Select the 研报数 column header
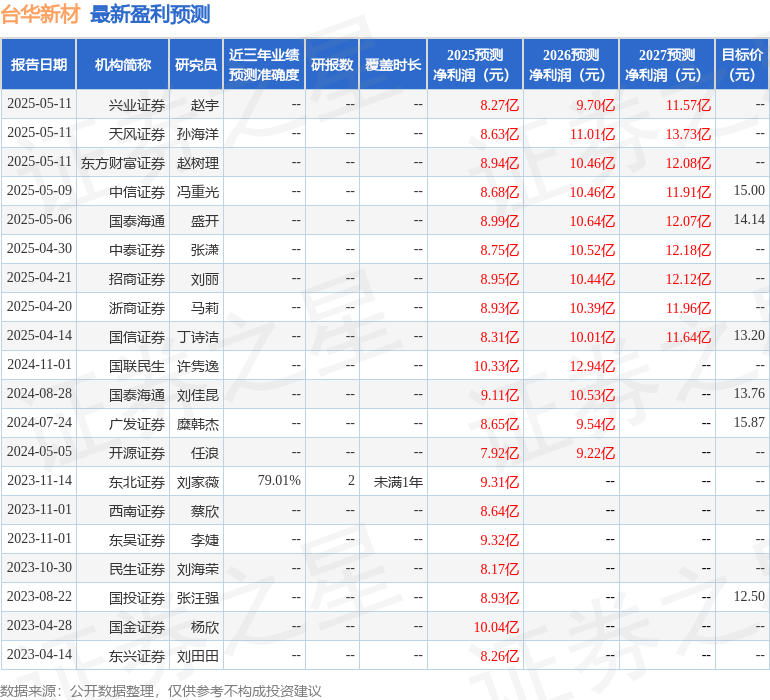This screenshot has width=770, height=700. [332, 65]
